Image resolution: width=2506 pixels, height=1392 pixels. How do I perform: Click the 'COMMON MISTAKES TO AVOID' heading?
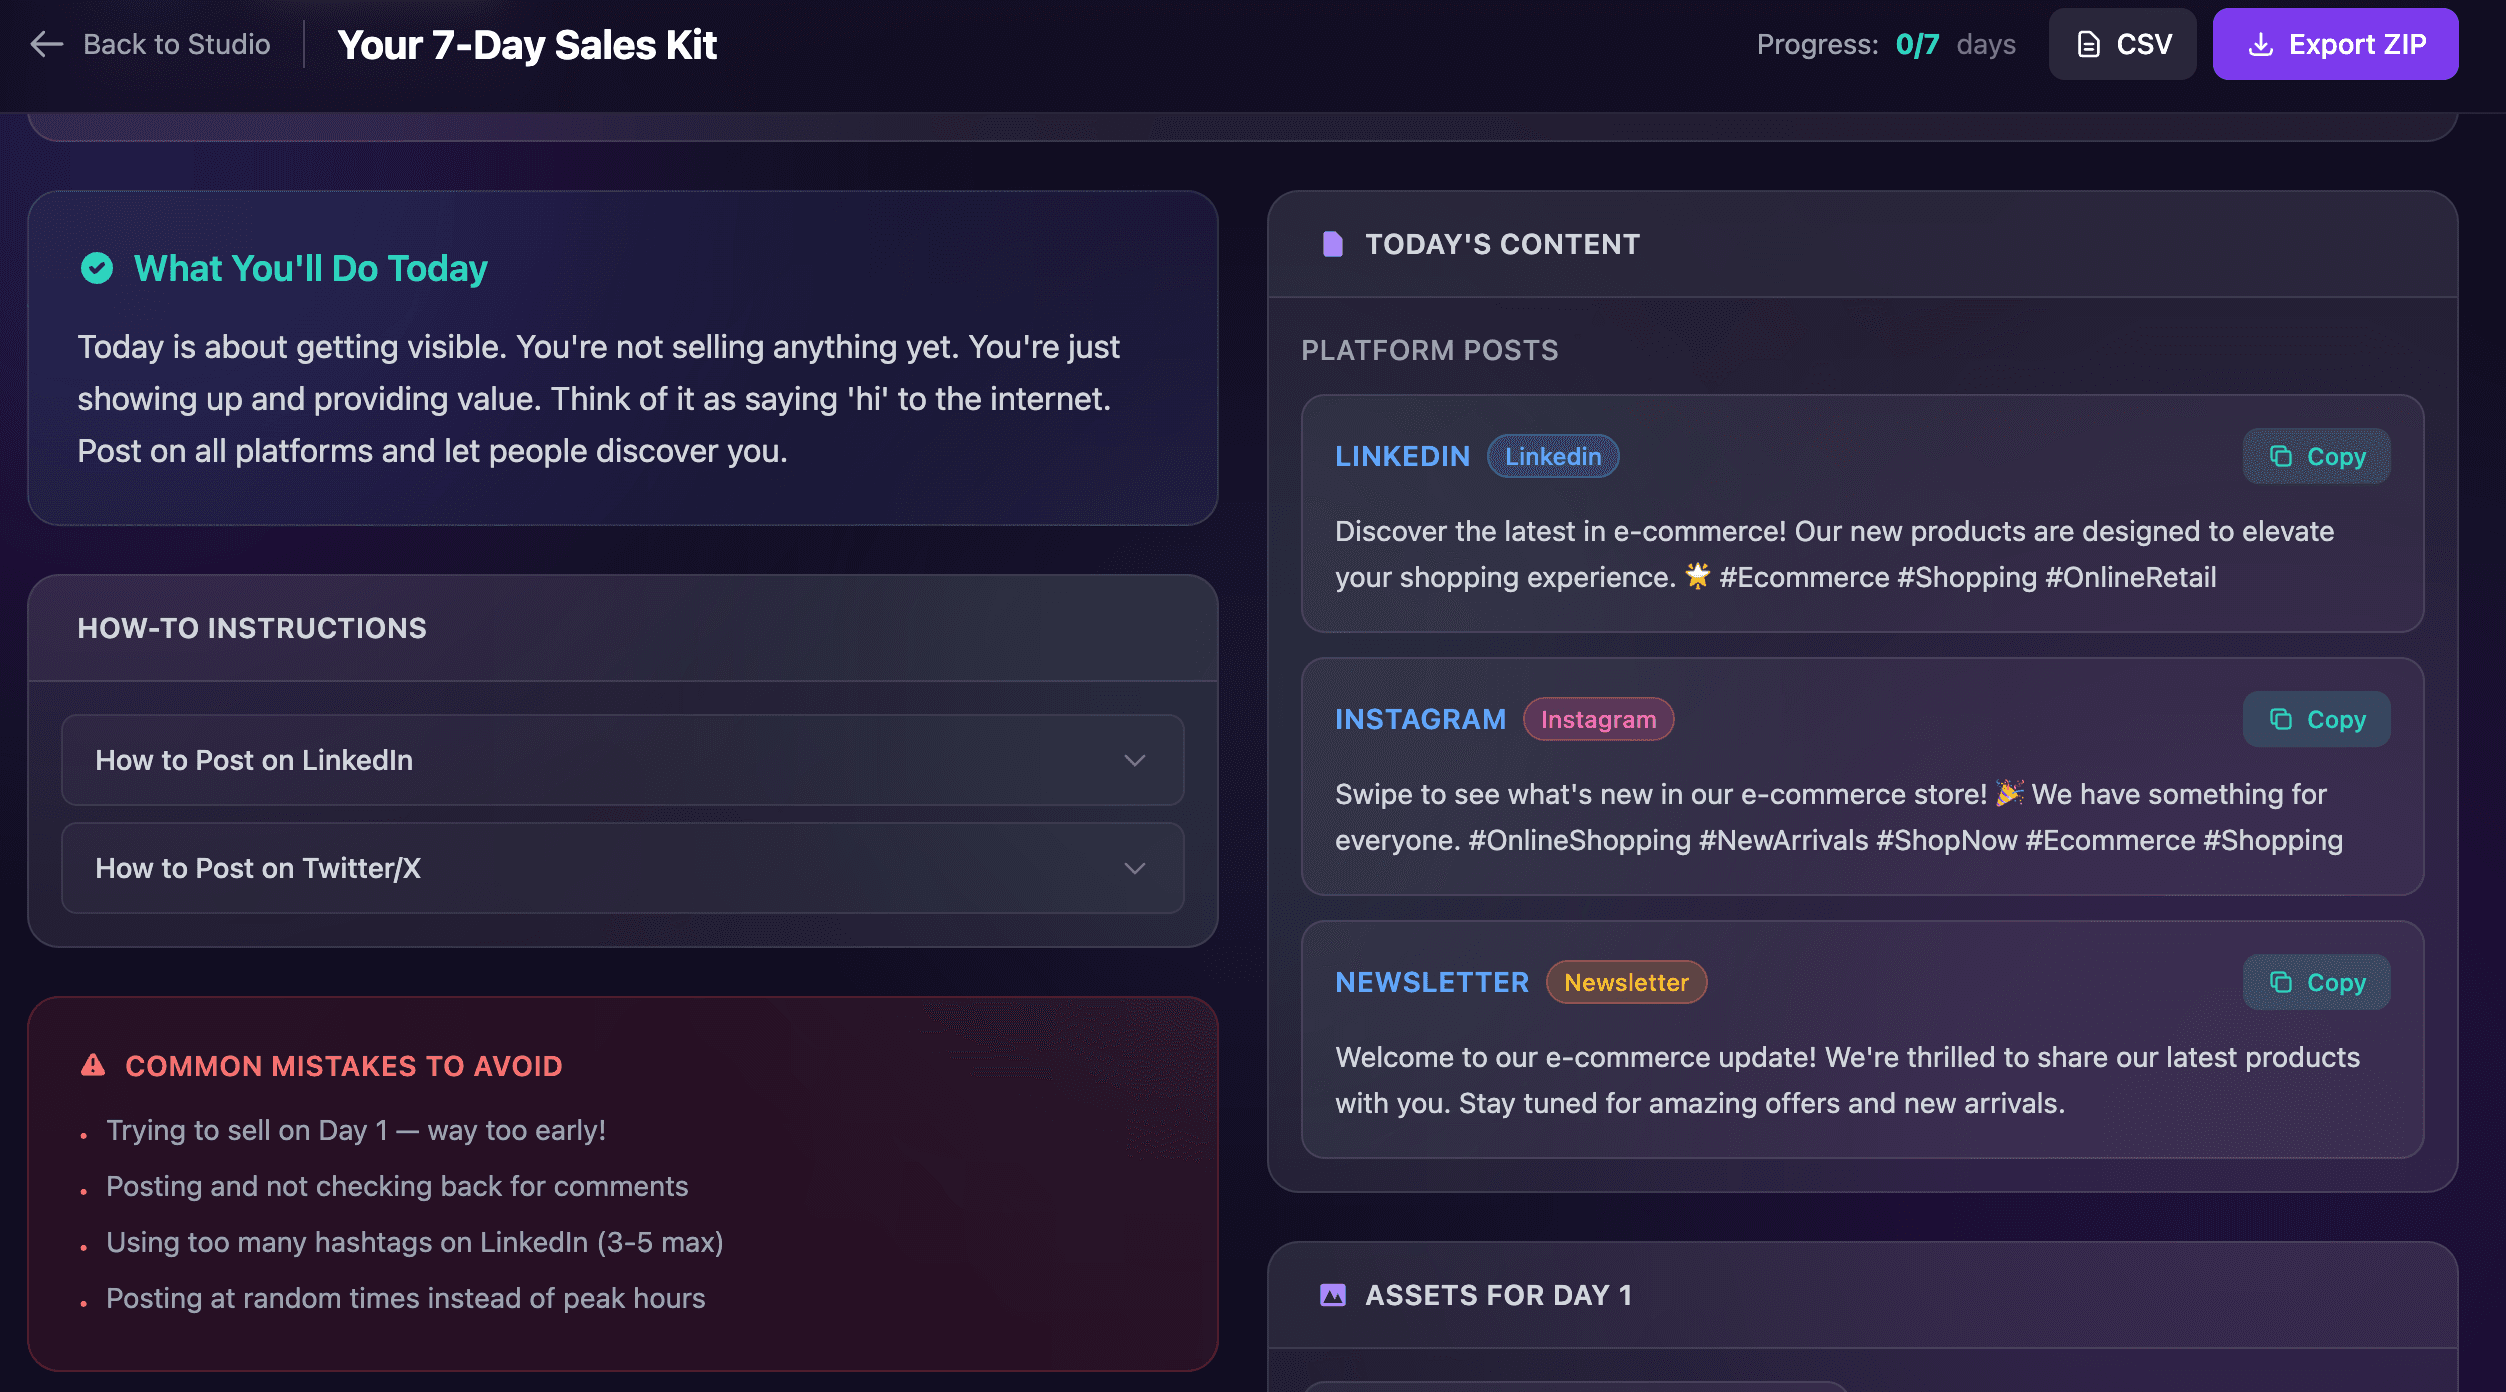tap(343, 1066)
